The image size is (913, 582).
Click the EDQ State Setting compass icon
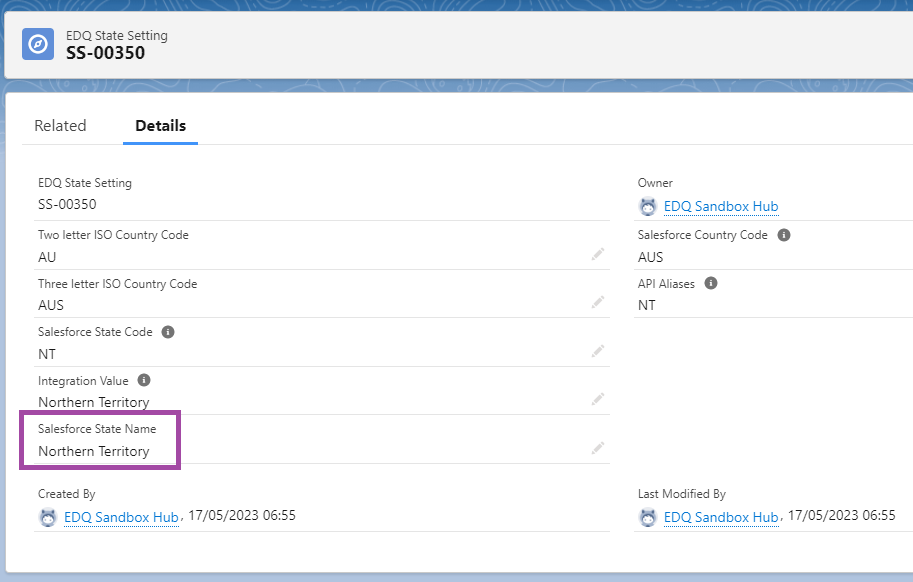(38, 44)
